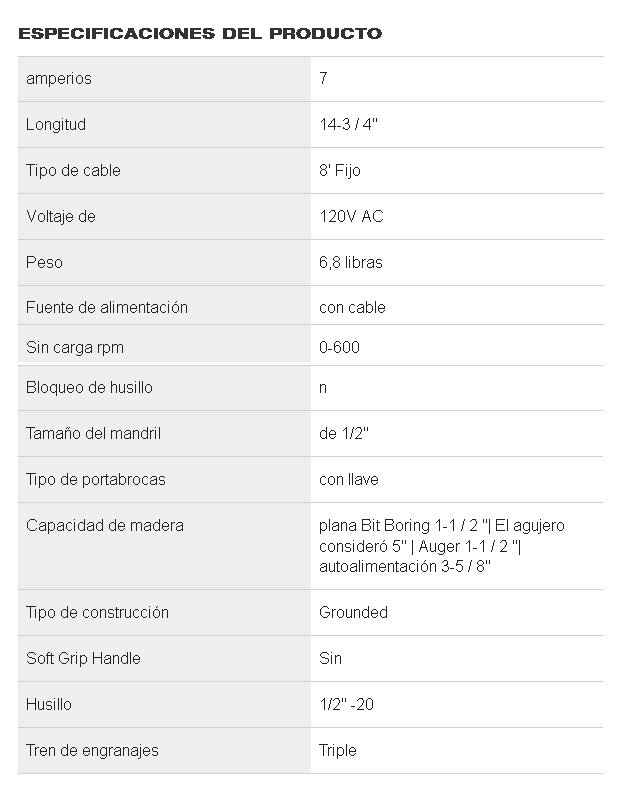Click the 'con cable' value cell

[352, 308]
